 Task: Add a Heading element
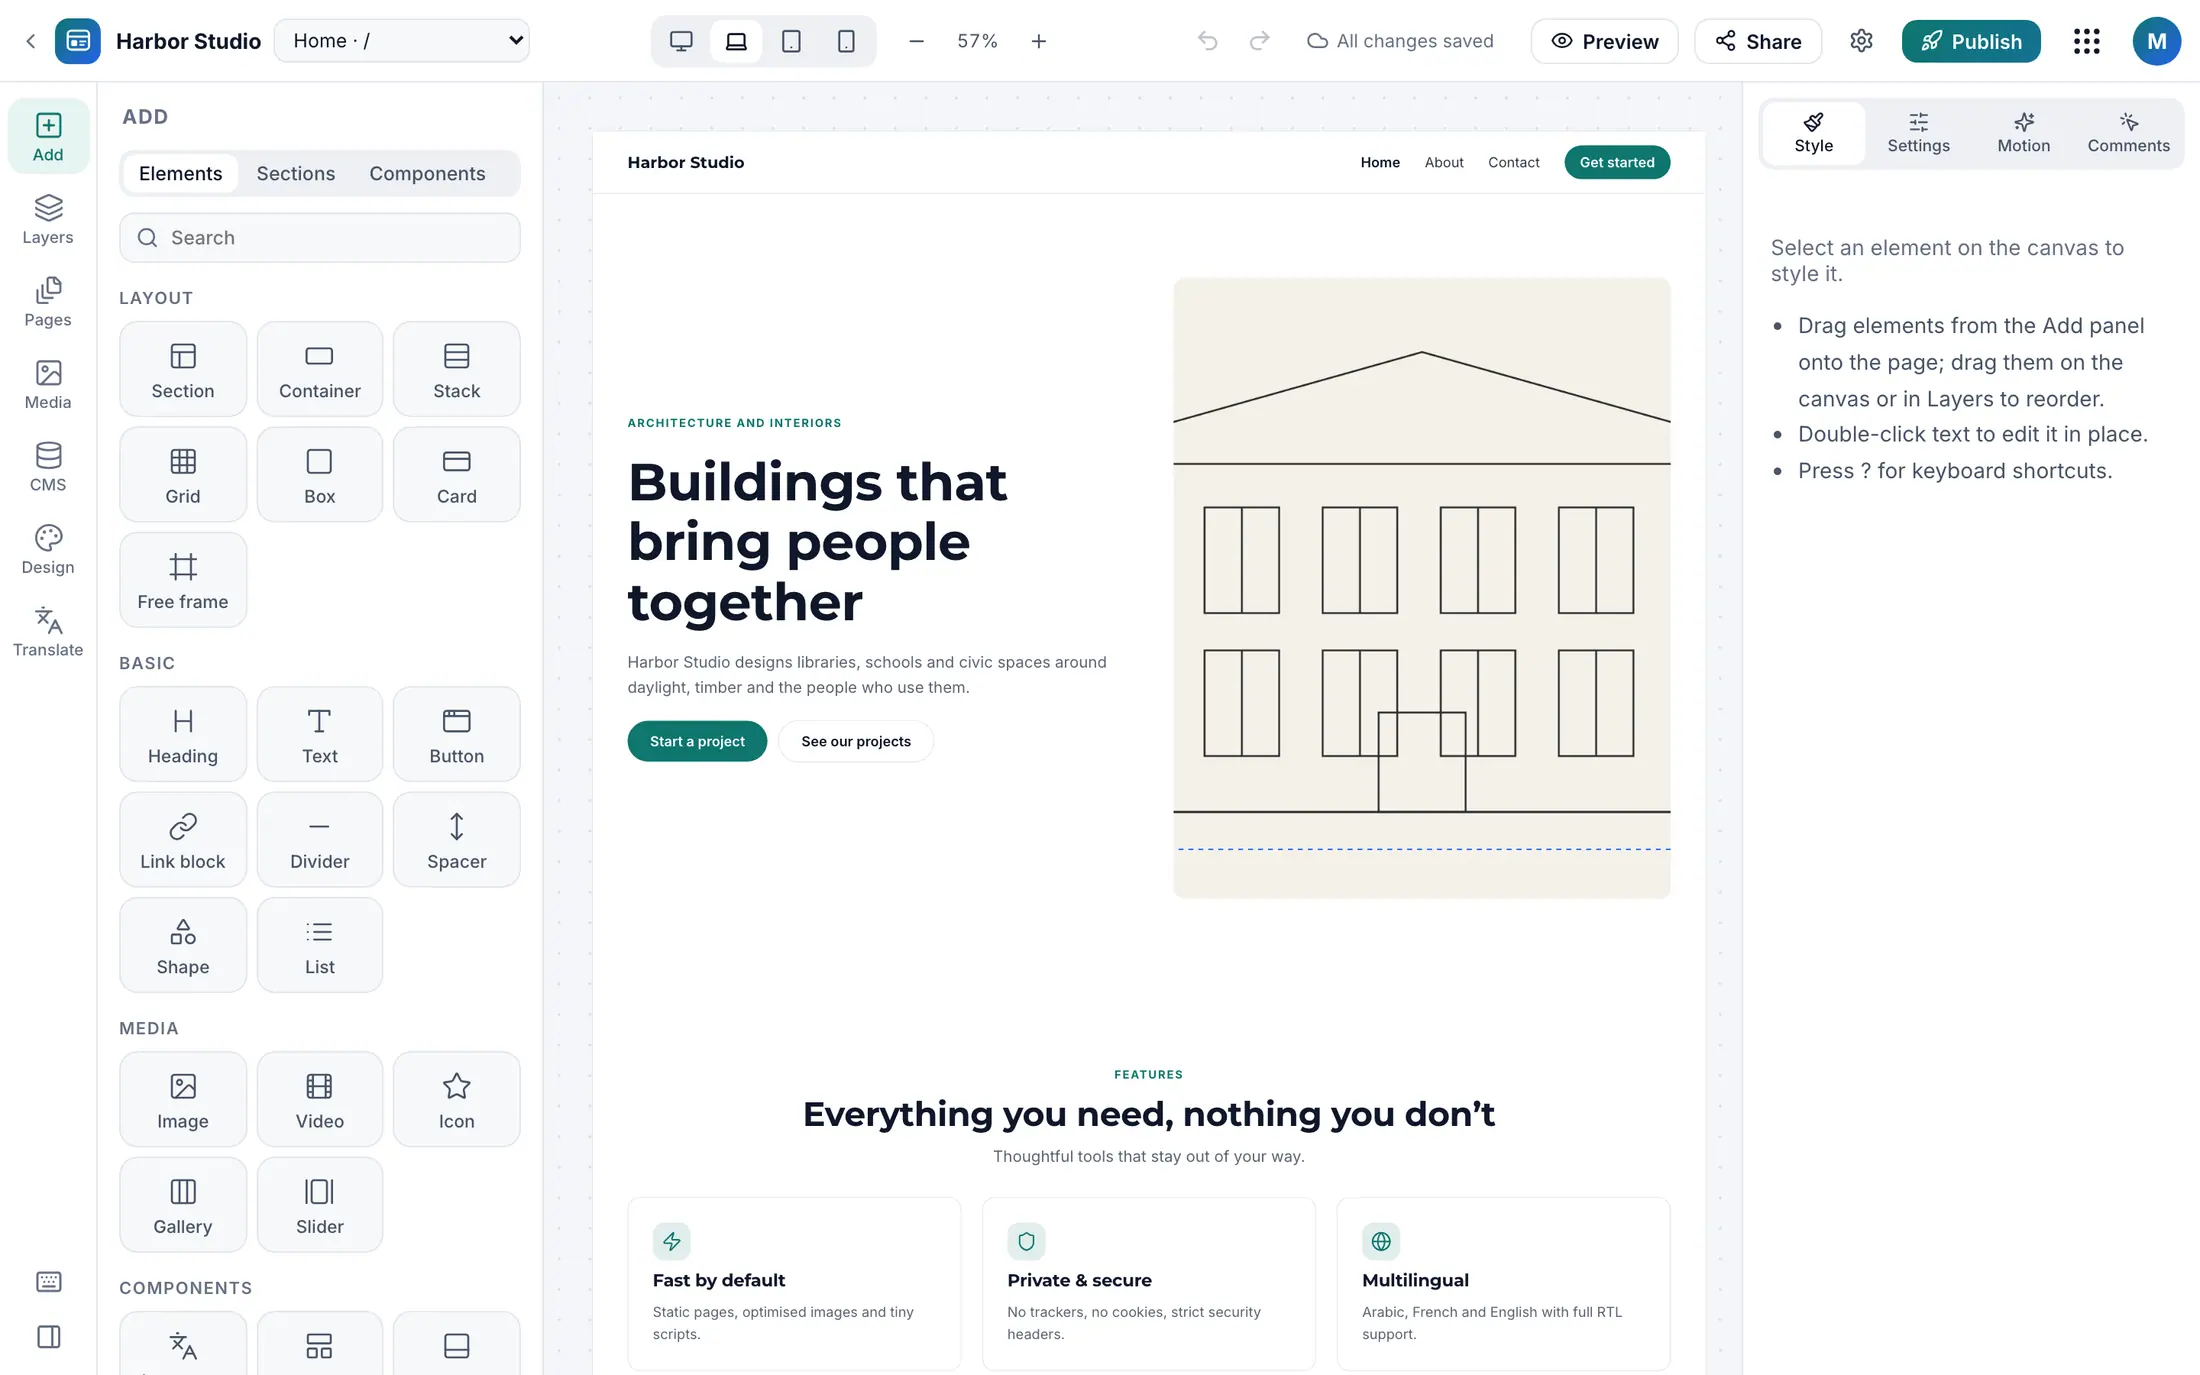point(183,734)
